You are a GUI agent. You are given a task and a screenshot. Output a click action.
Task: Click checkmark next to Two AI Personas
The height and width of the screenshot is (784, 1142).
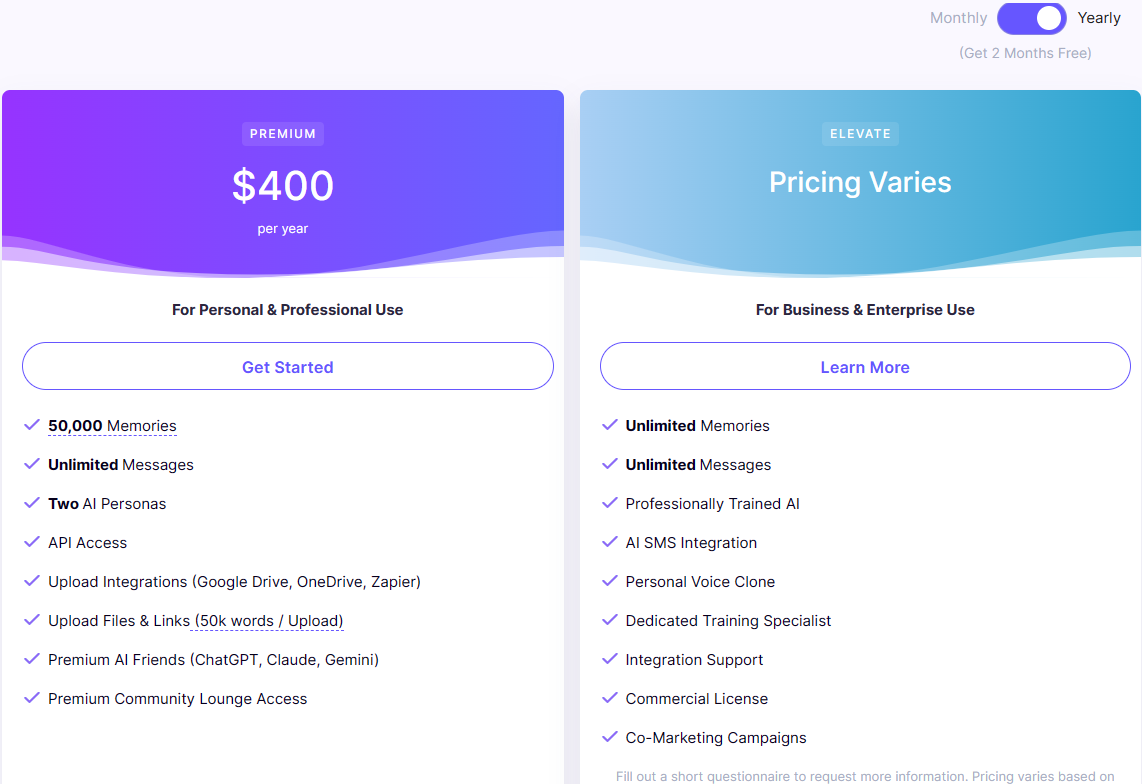click(32, 503)
